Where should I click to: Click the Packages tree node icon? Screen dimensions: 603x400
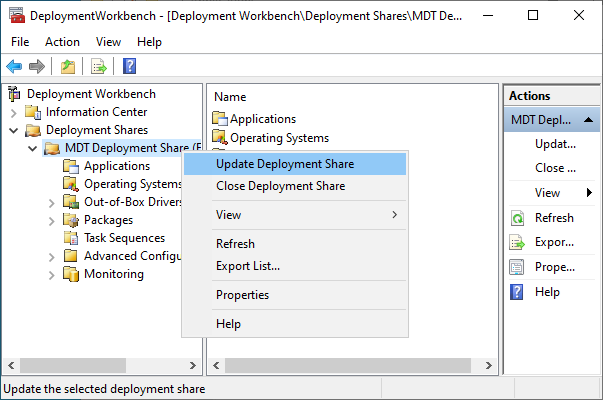click(x=71, y=220)
